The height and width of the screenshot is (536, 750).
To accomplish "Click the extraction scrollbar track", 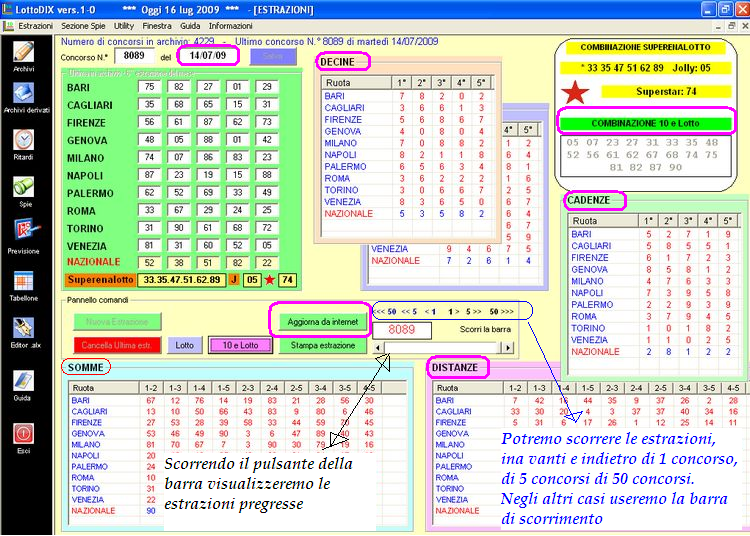I will tap(442, 348).
